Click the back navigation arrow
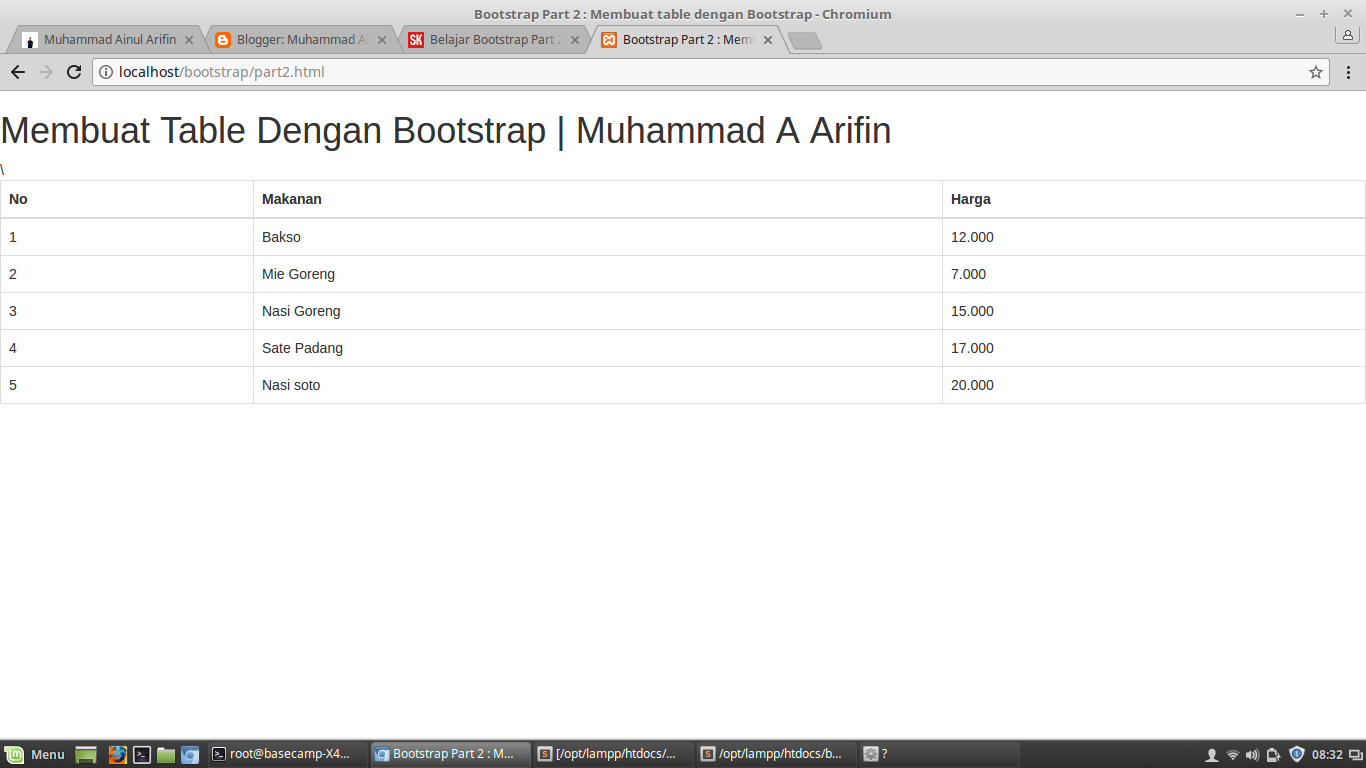This screenshot has height=768, width=1366. (17, 72)
